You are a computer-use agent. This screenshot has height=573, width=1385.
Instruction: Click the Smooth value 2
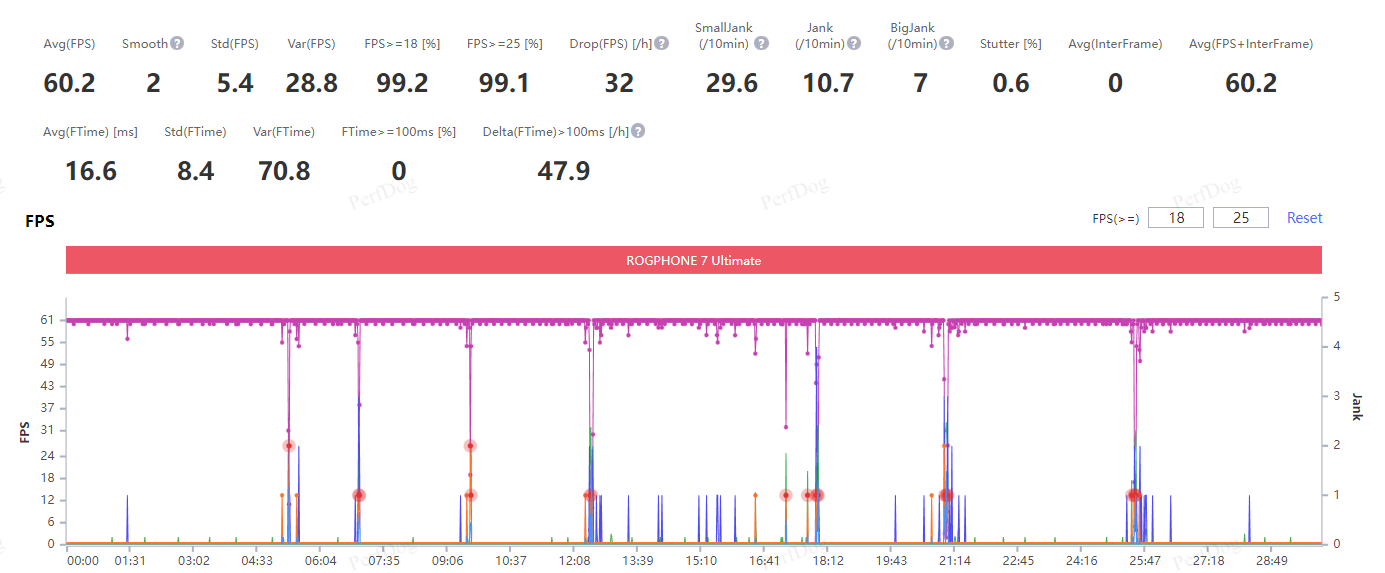pyautogui.click(x=153, y=83)
